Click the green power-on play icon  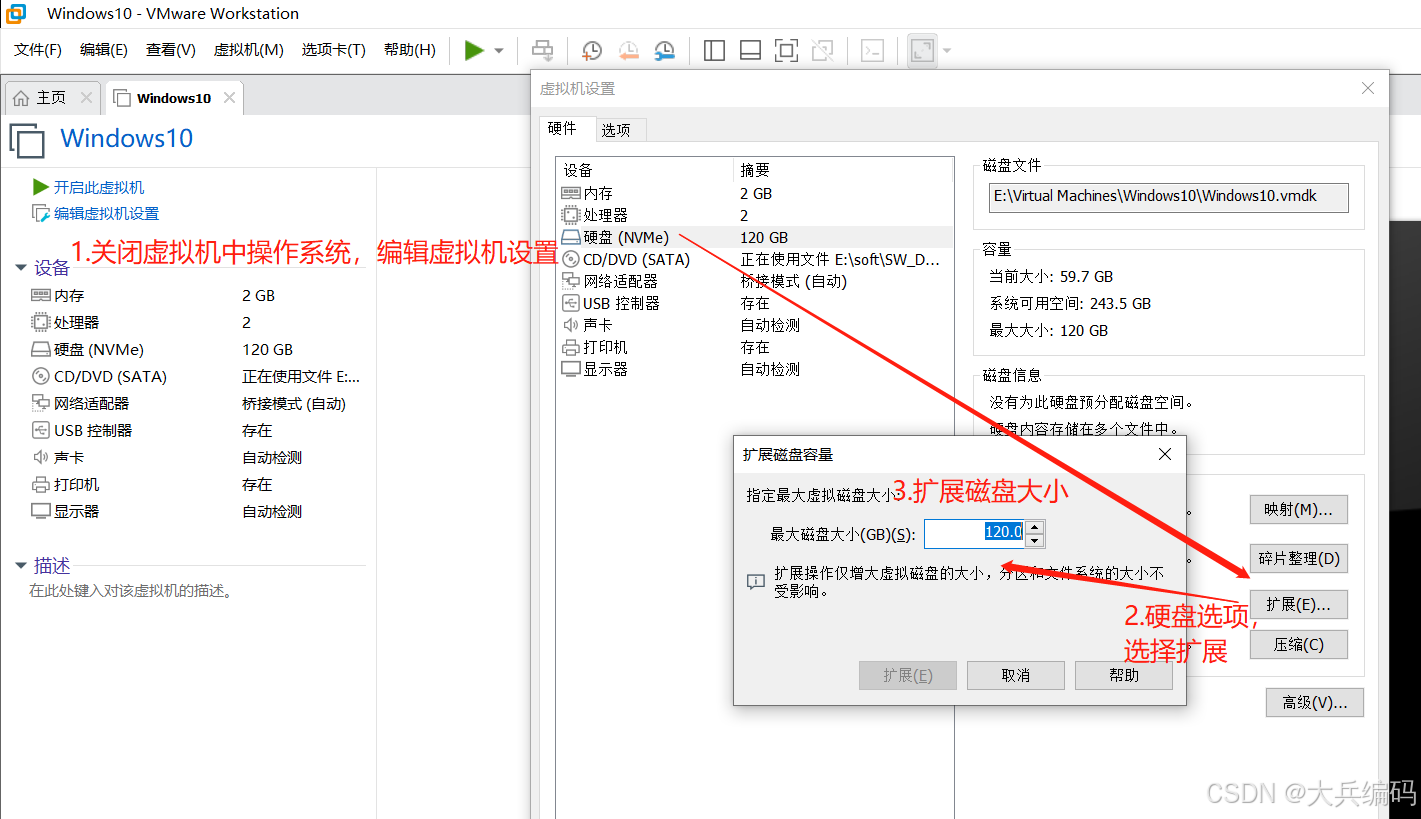(x=474, y=50)
